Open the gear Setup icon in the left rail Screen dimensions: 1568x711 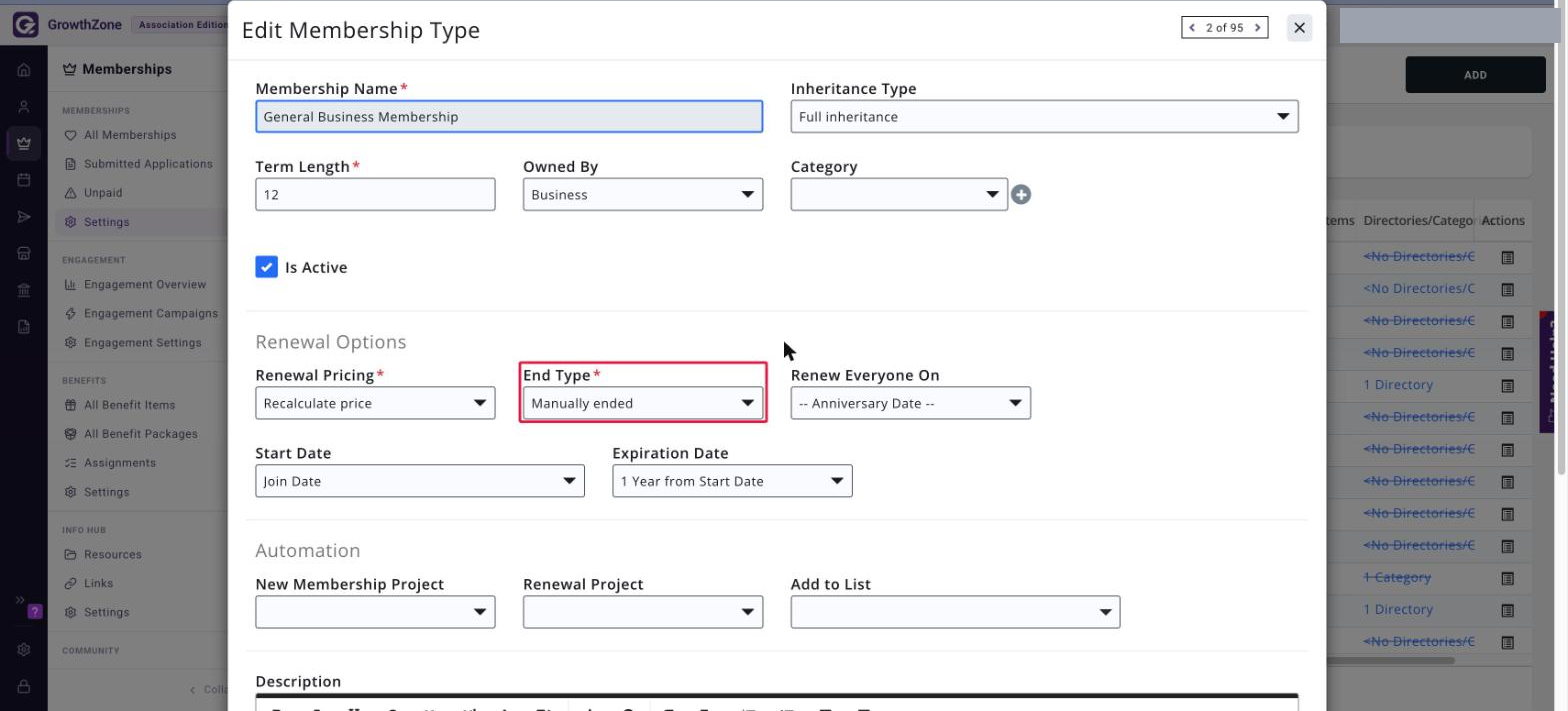[24, 649]
